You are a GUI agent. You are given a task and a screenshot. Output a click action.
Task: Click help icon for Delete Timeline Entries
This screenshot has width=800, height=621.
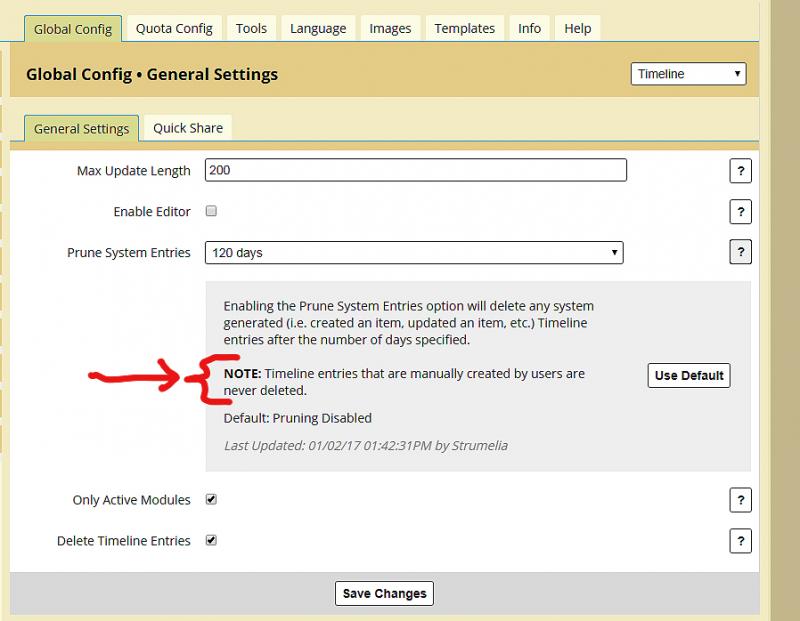(x=740, y=541)
